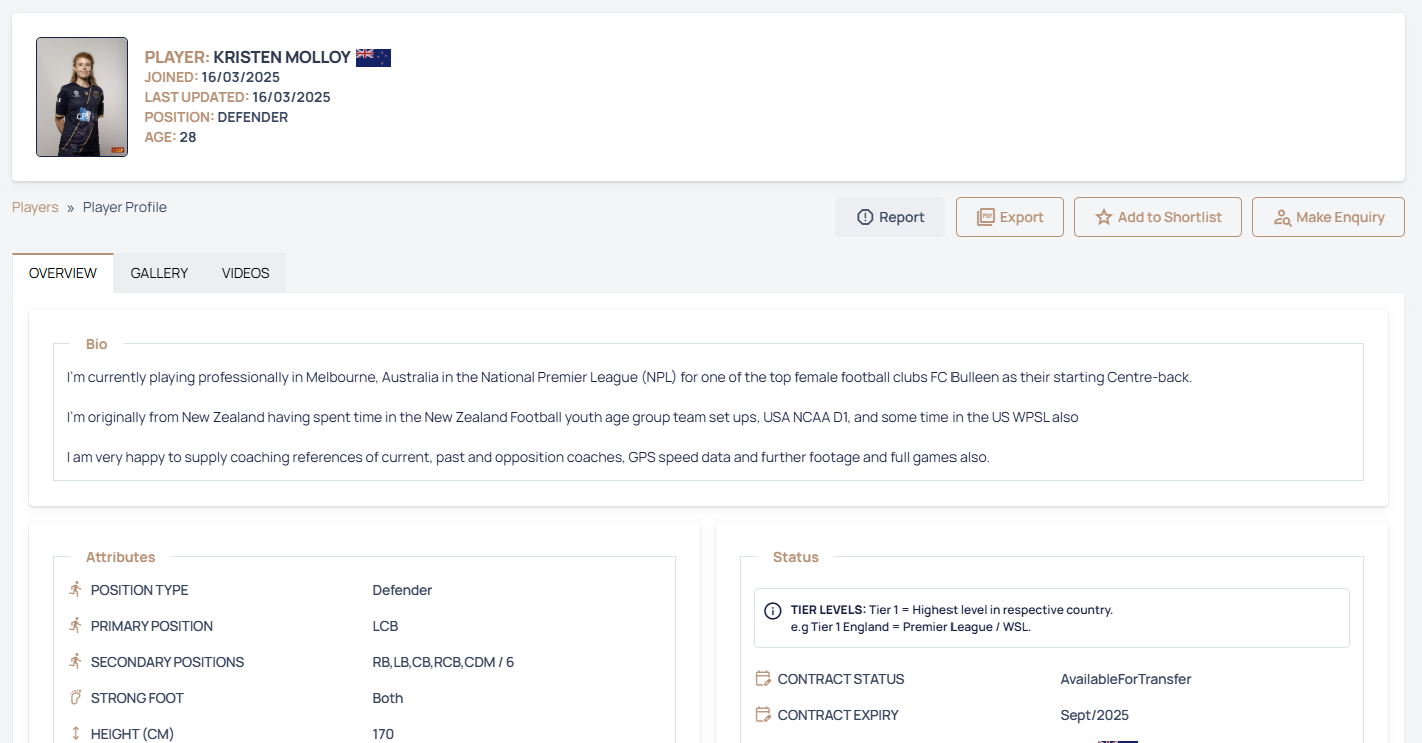1422x743 pixels.
Task: Switch to the Videos tab
Action: (x=246, y=273)
